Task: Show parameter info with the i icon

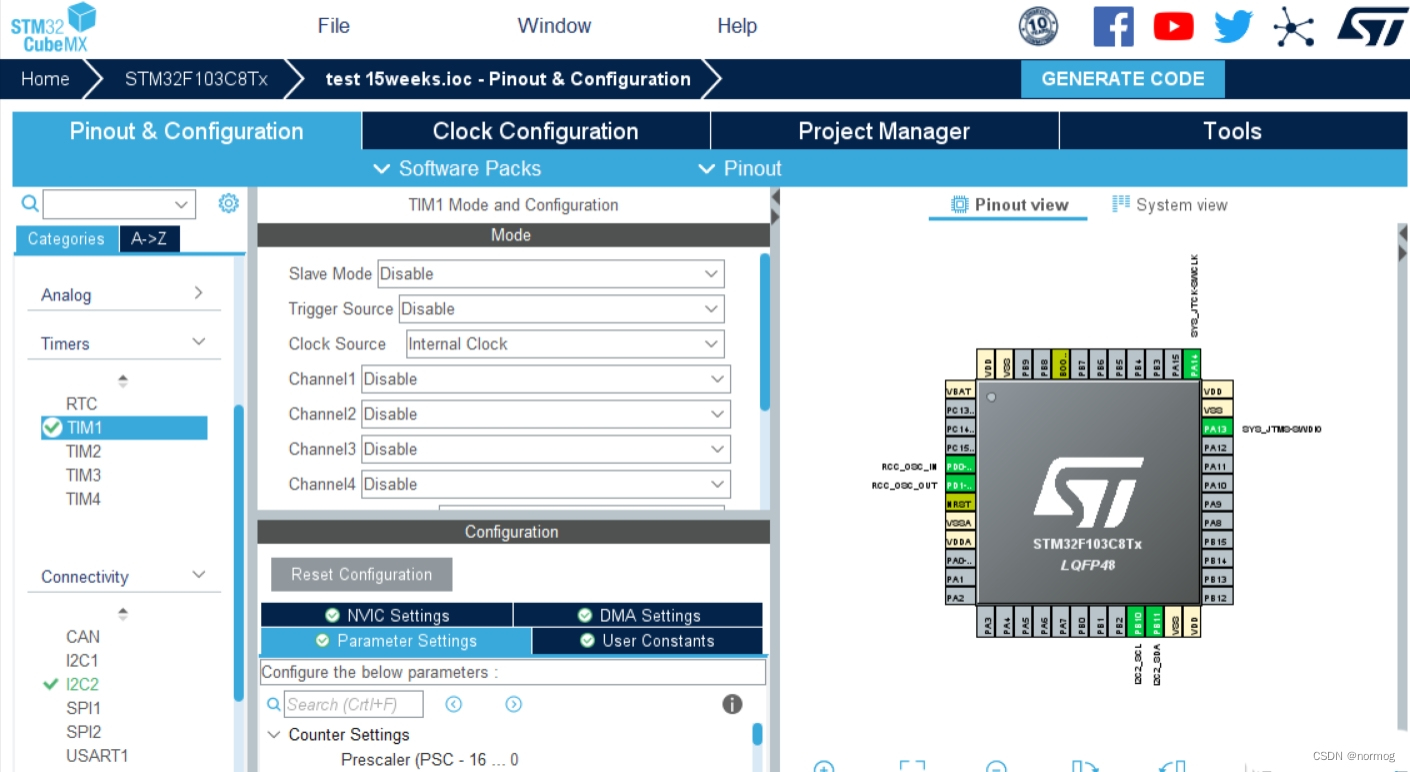Action: 732,704
